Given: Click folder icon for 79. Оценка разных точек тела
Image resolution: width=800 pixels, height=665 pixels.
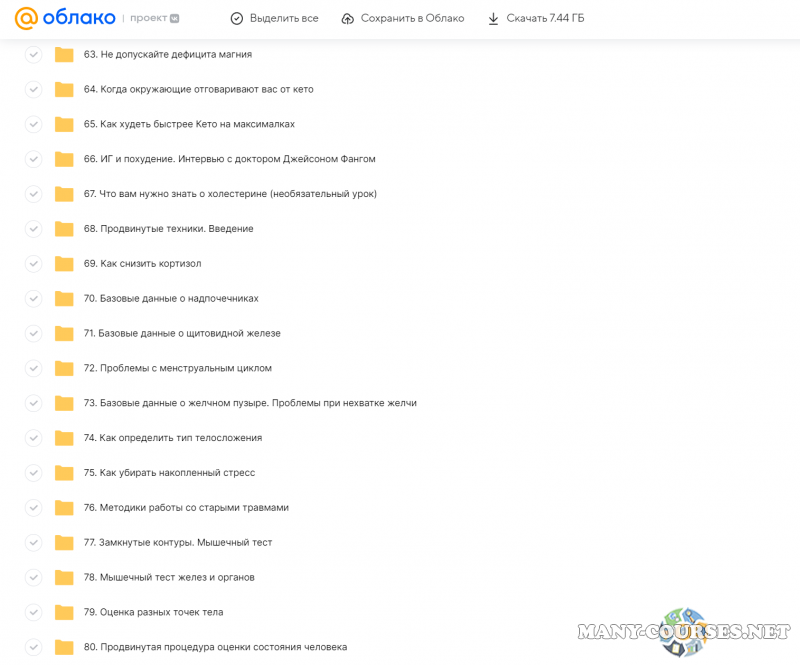Looking at the screenshot, I should [x=64, y=612].
